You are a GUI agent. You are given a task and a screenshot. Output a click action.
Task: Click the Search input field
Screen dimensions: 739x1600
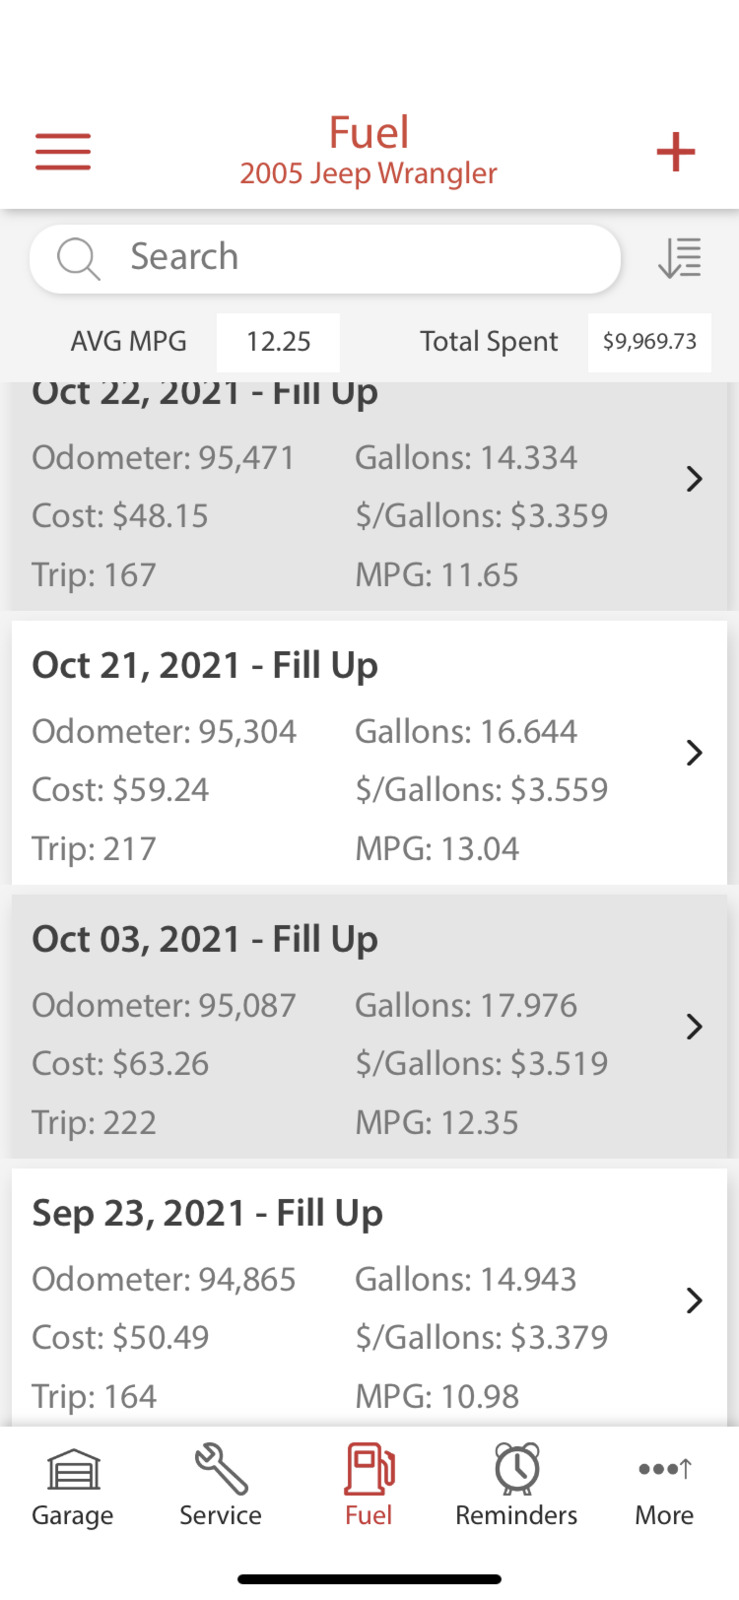tap(360, 258)
